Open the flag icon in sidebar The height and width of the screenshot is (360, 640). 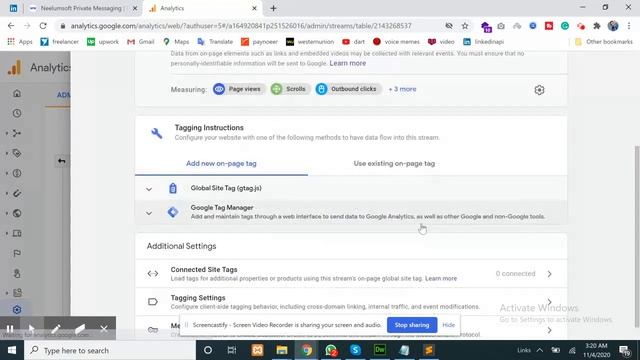point(17,253)
